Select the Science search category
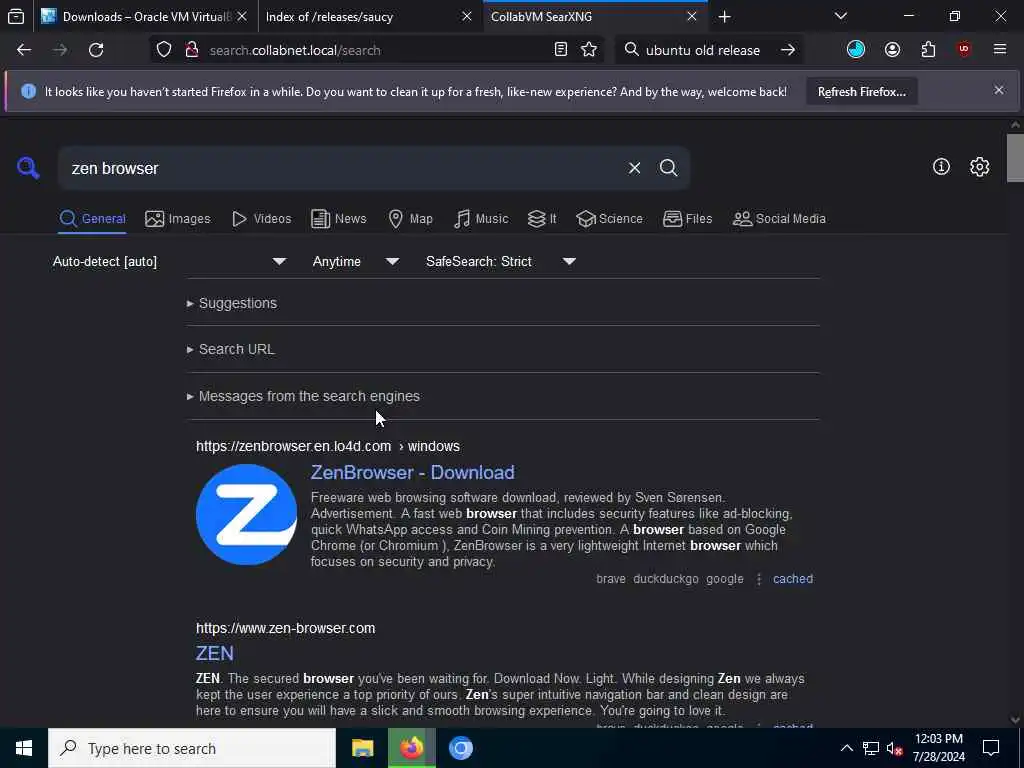Viewport: 1024px width, 768px height. [609, 219]
